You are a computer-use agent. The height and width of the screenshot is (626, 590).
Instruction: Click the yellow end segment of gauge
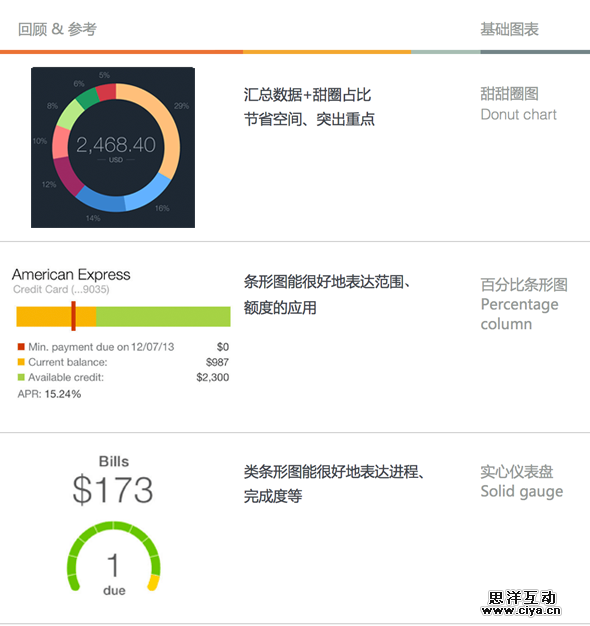[x=153, y=583]
